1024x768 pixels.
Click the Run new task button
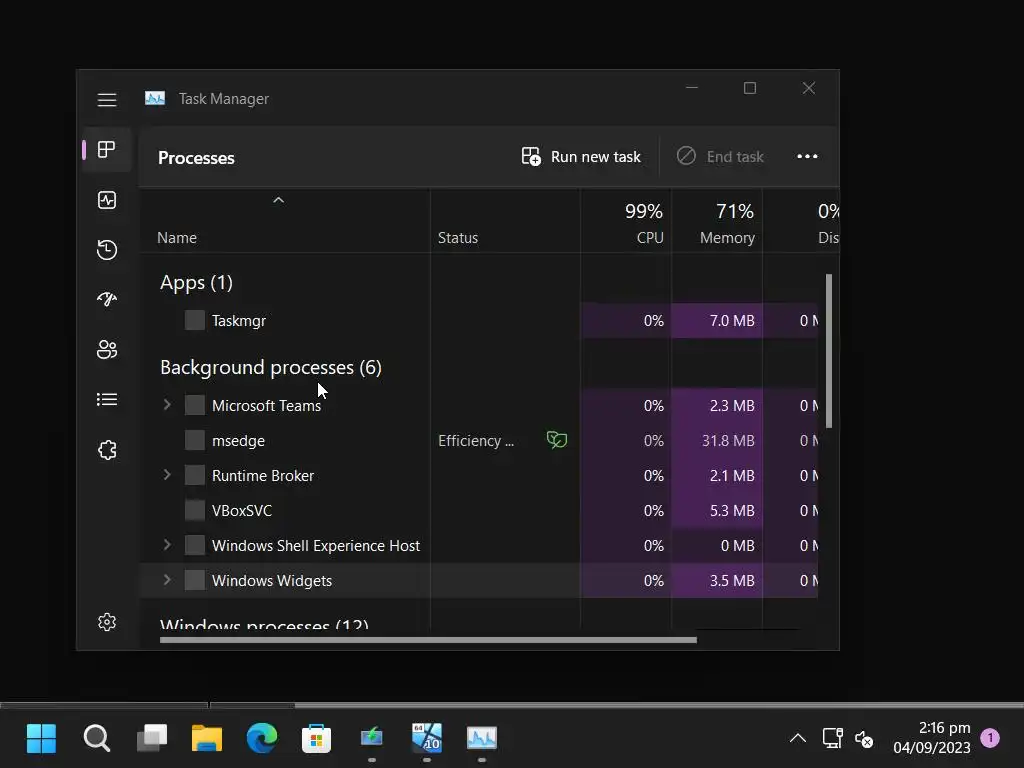581,157
